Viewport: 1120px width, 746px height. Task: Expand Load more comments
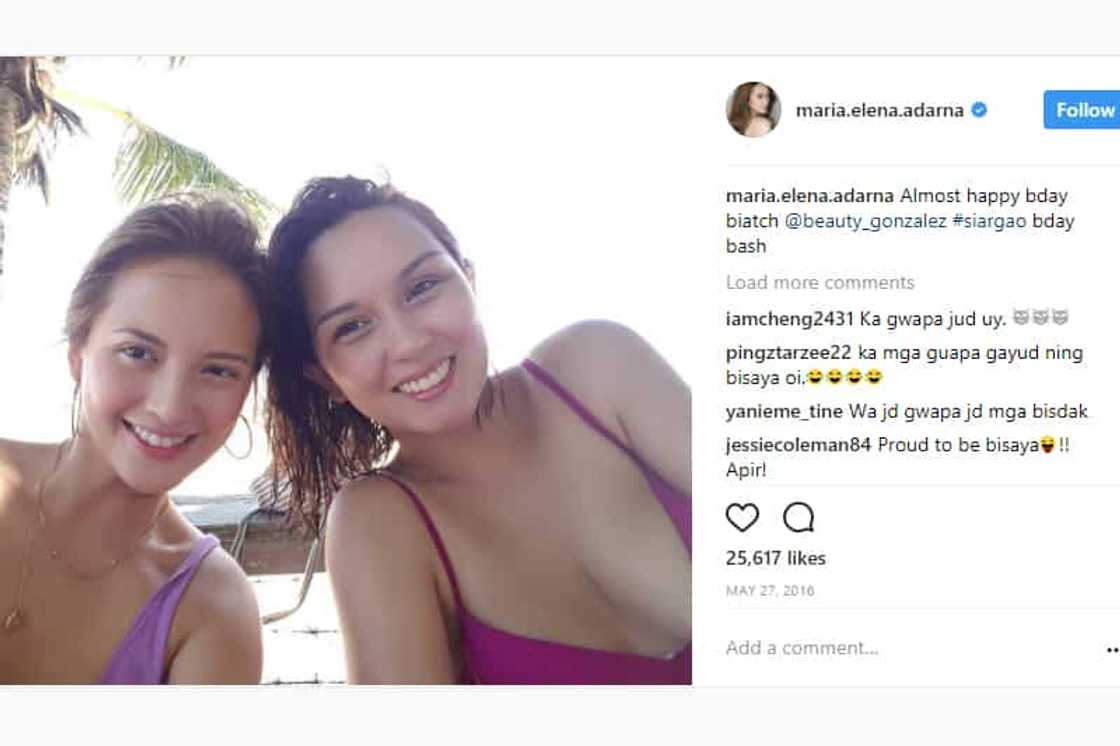(820, 282)
